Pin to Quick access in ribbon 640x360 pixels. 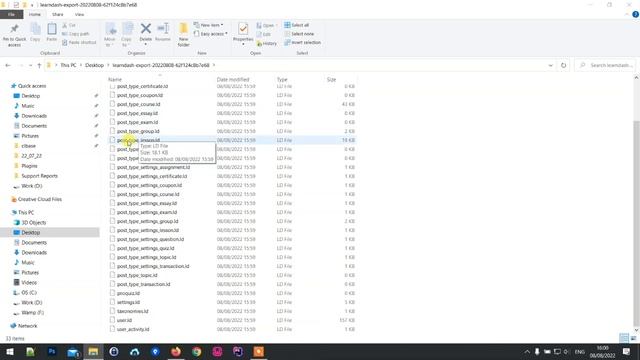(14, 35)
